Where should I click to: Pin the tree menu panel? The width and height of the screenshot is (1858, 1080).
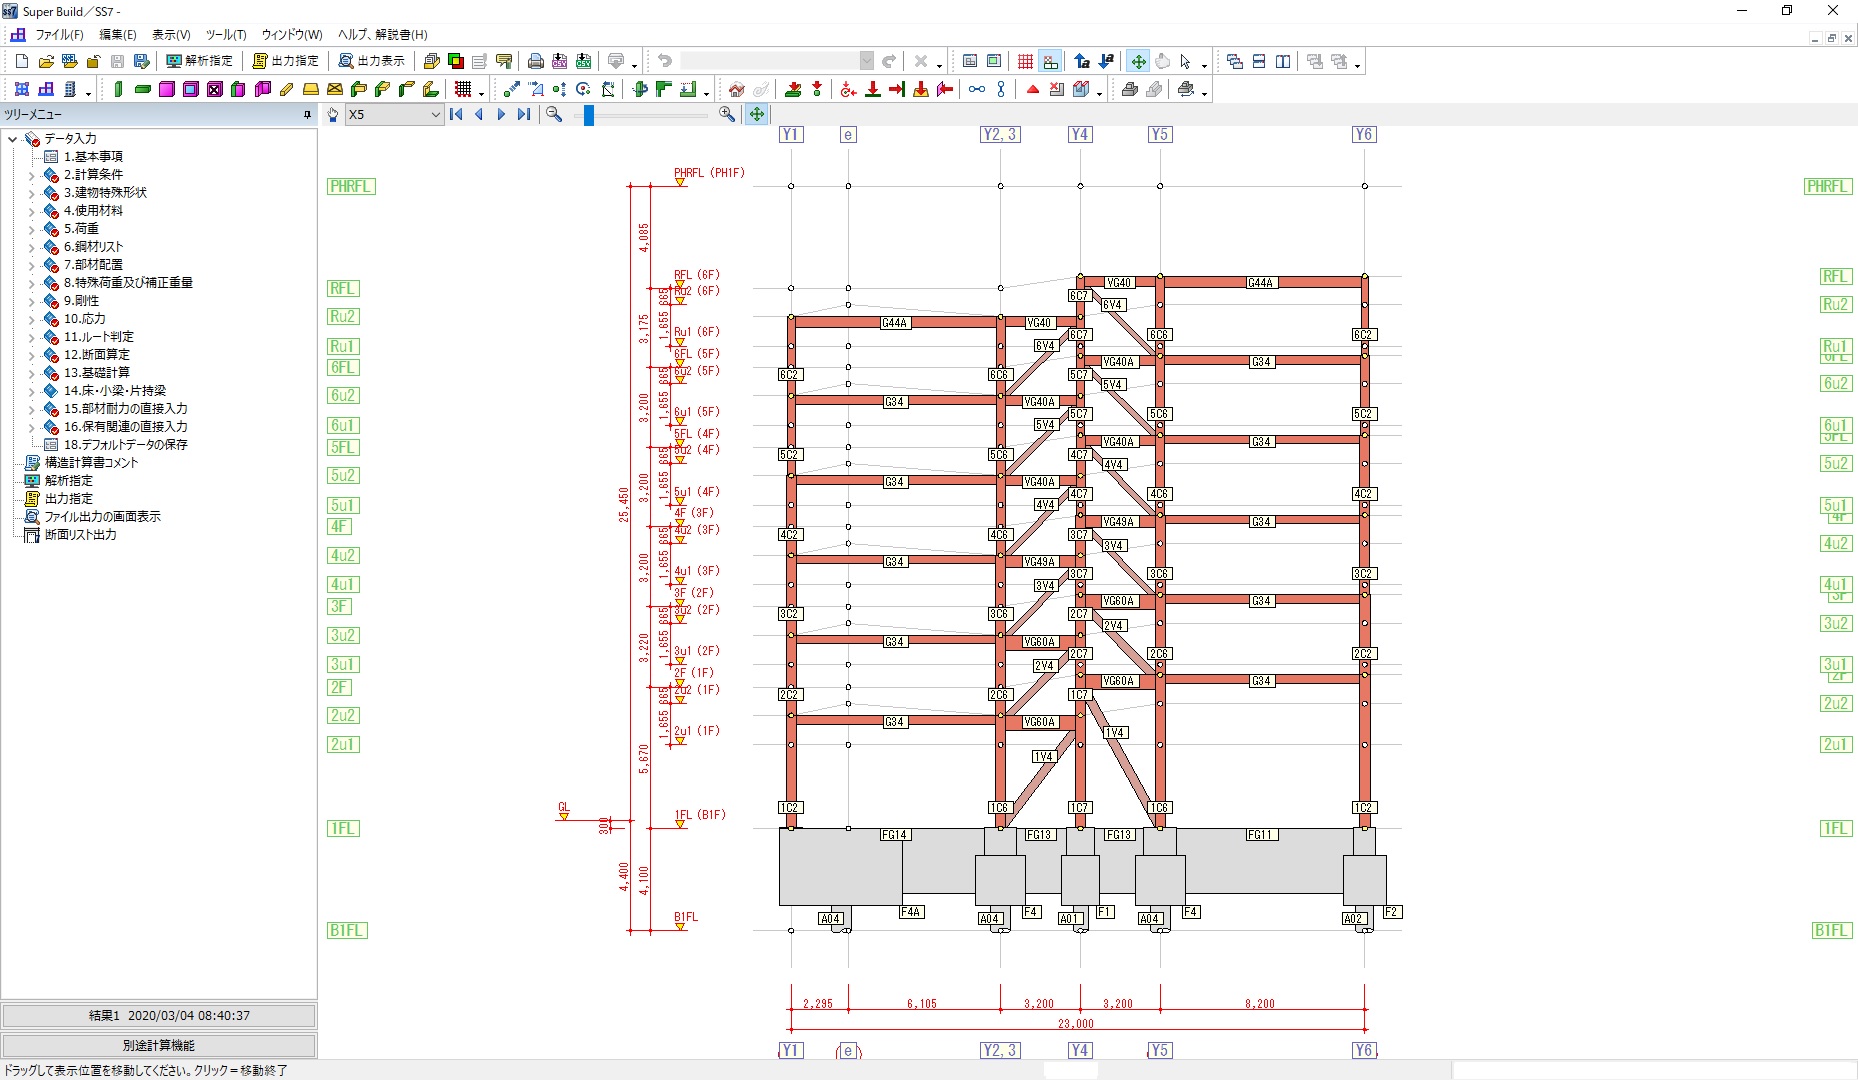coord(307,115)
